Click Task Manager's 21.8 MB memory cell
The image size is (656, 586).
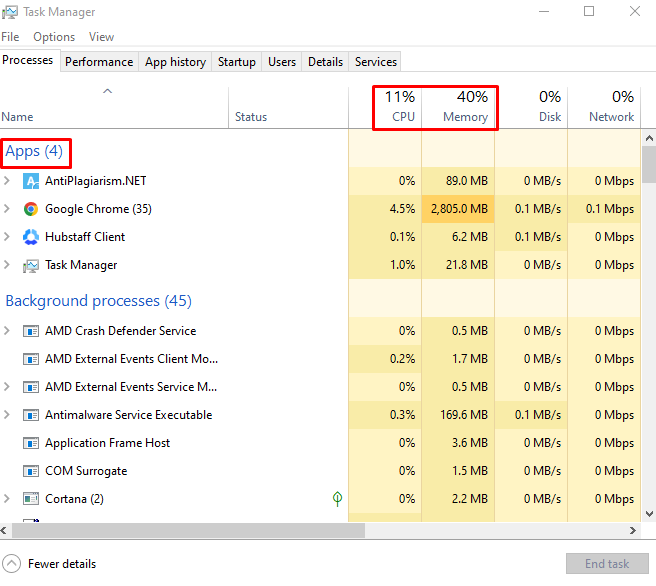pos(458,265)
